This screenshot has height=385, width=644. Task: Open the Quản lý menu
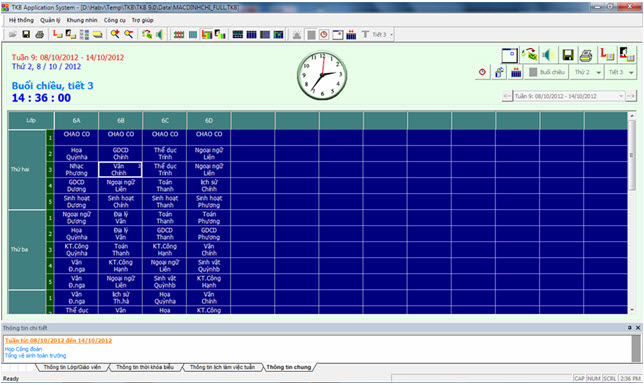tap(50, 20)
